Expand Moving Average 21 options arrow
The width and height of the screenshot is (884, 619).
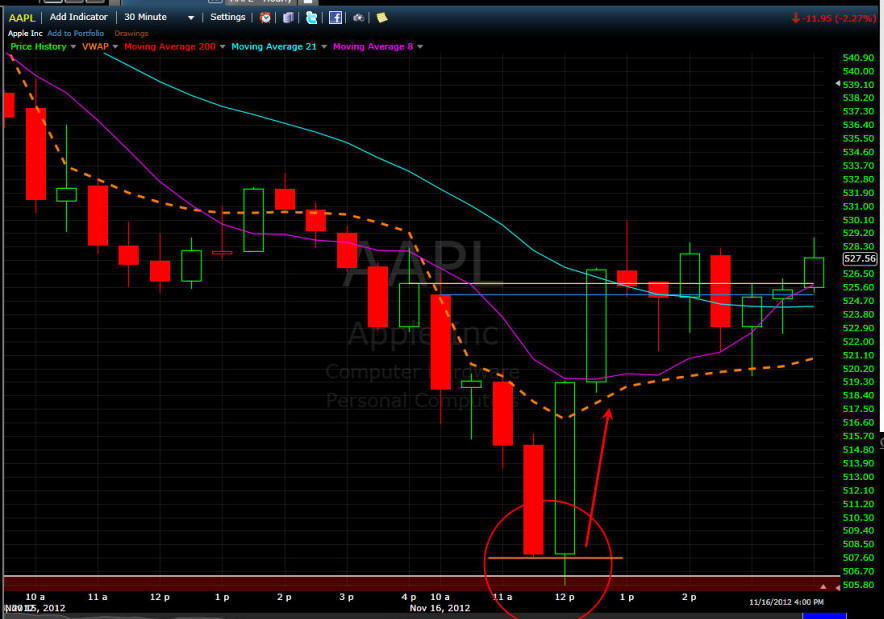point(324,47)
